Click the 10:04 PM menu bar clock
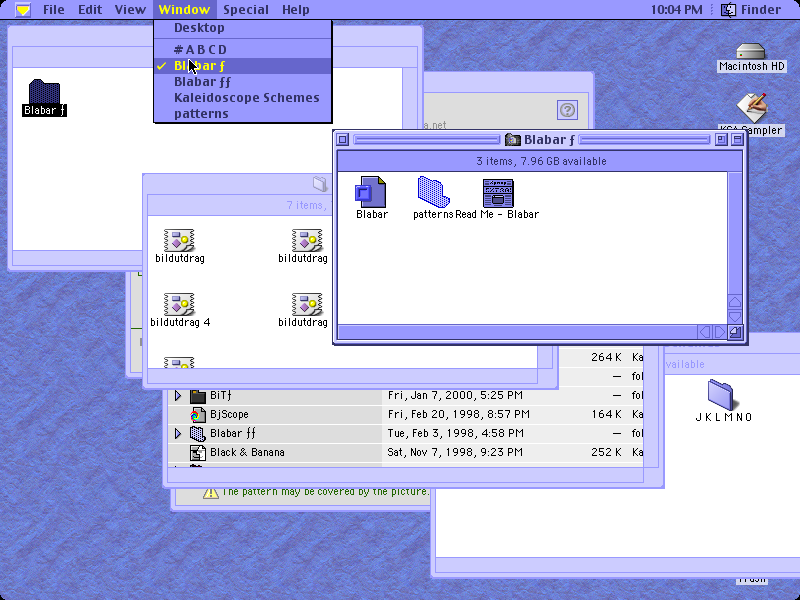800x600 pixels. pyautogui.click(x=677, y=10)
